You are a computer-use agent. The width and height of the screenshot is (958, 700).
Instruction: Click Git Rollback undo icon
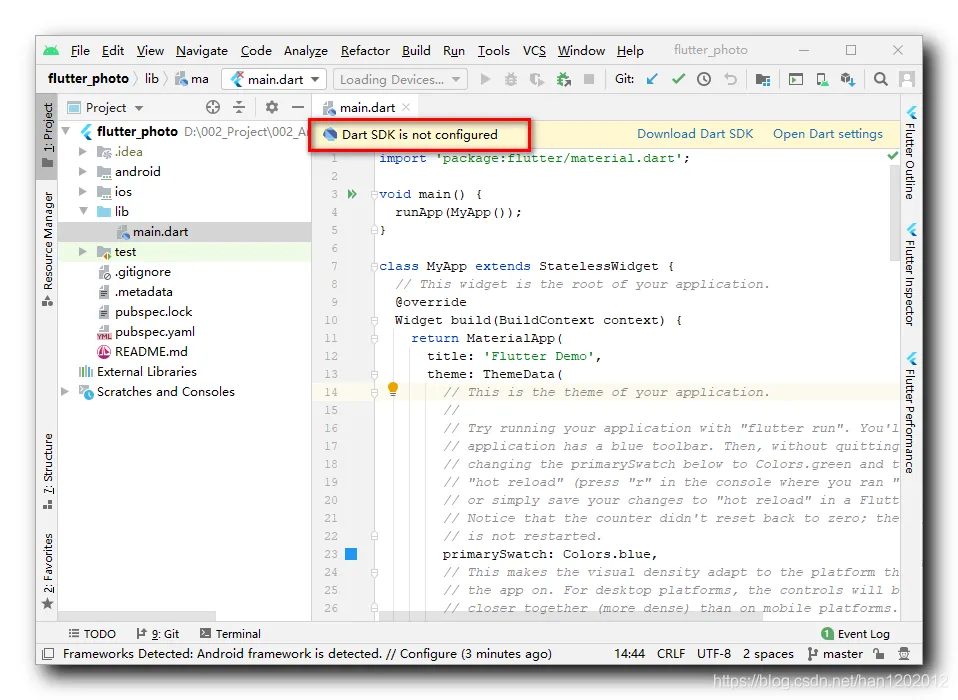[730, 79]
